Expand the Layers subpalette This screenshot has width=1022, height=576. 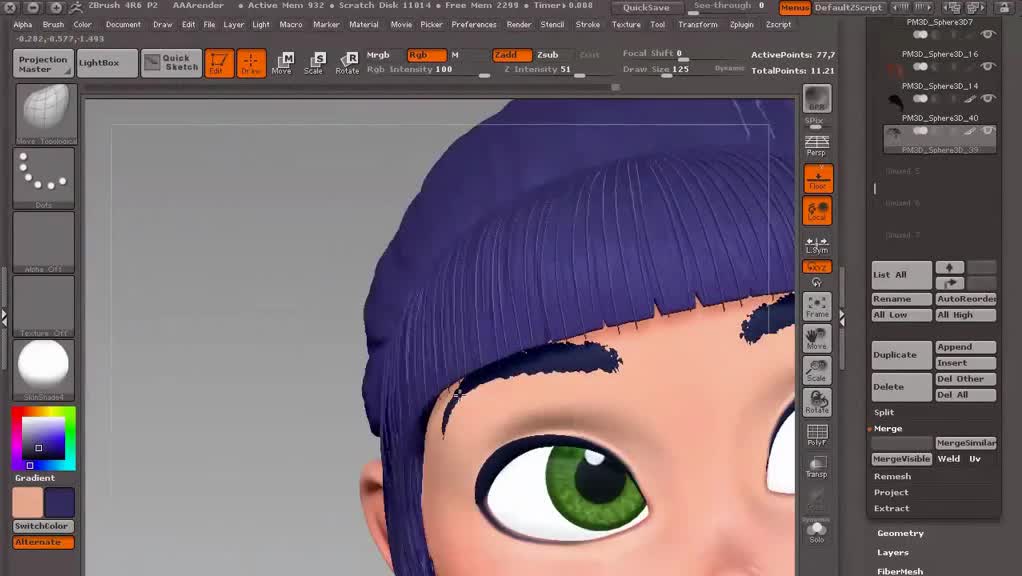pos(892,553)
